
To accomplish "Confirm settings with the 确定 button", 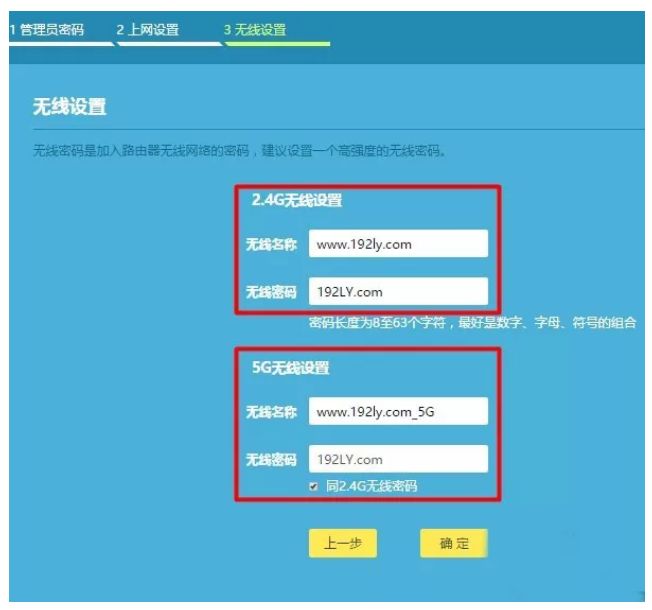I will point(453,543).
